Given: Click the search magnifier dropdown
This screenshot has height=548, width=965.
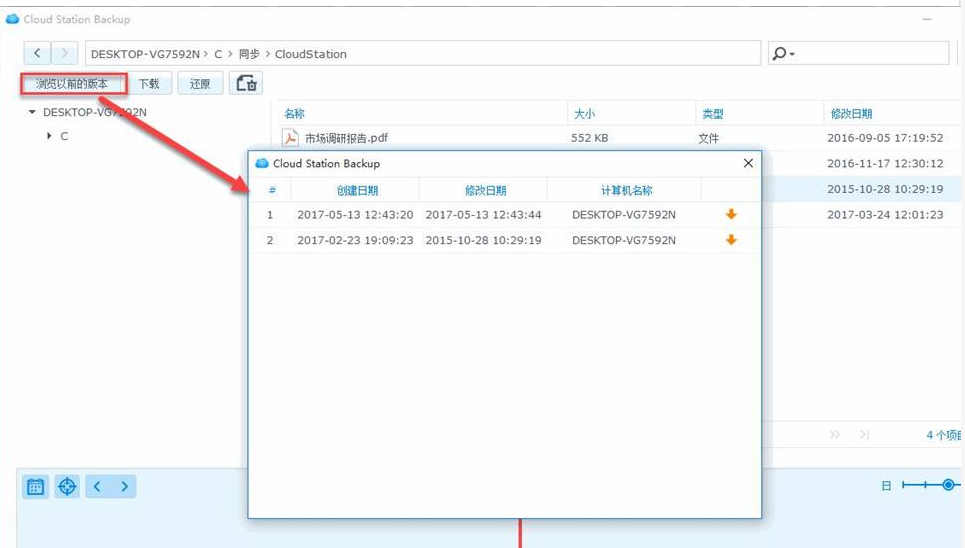Looking at the screenshot, I should pyautogui.click(x=783, y=54).
